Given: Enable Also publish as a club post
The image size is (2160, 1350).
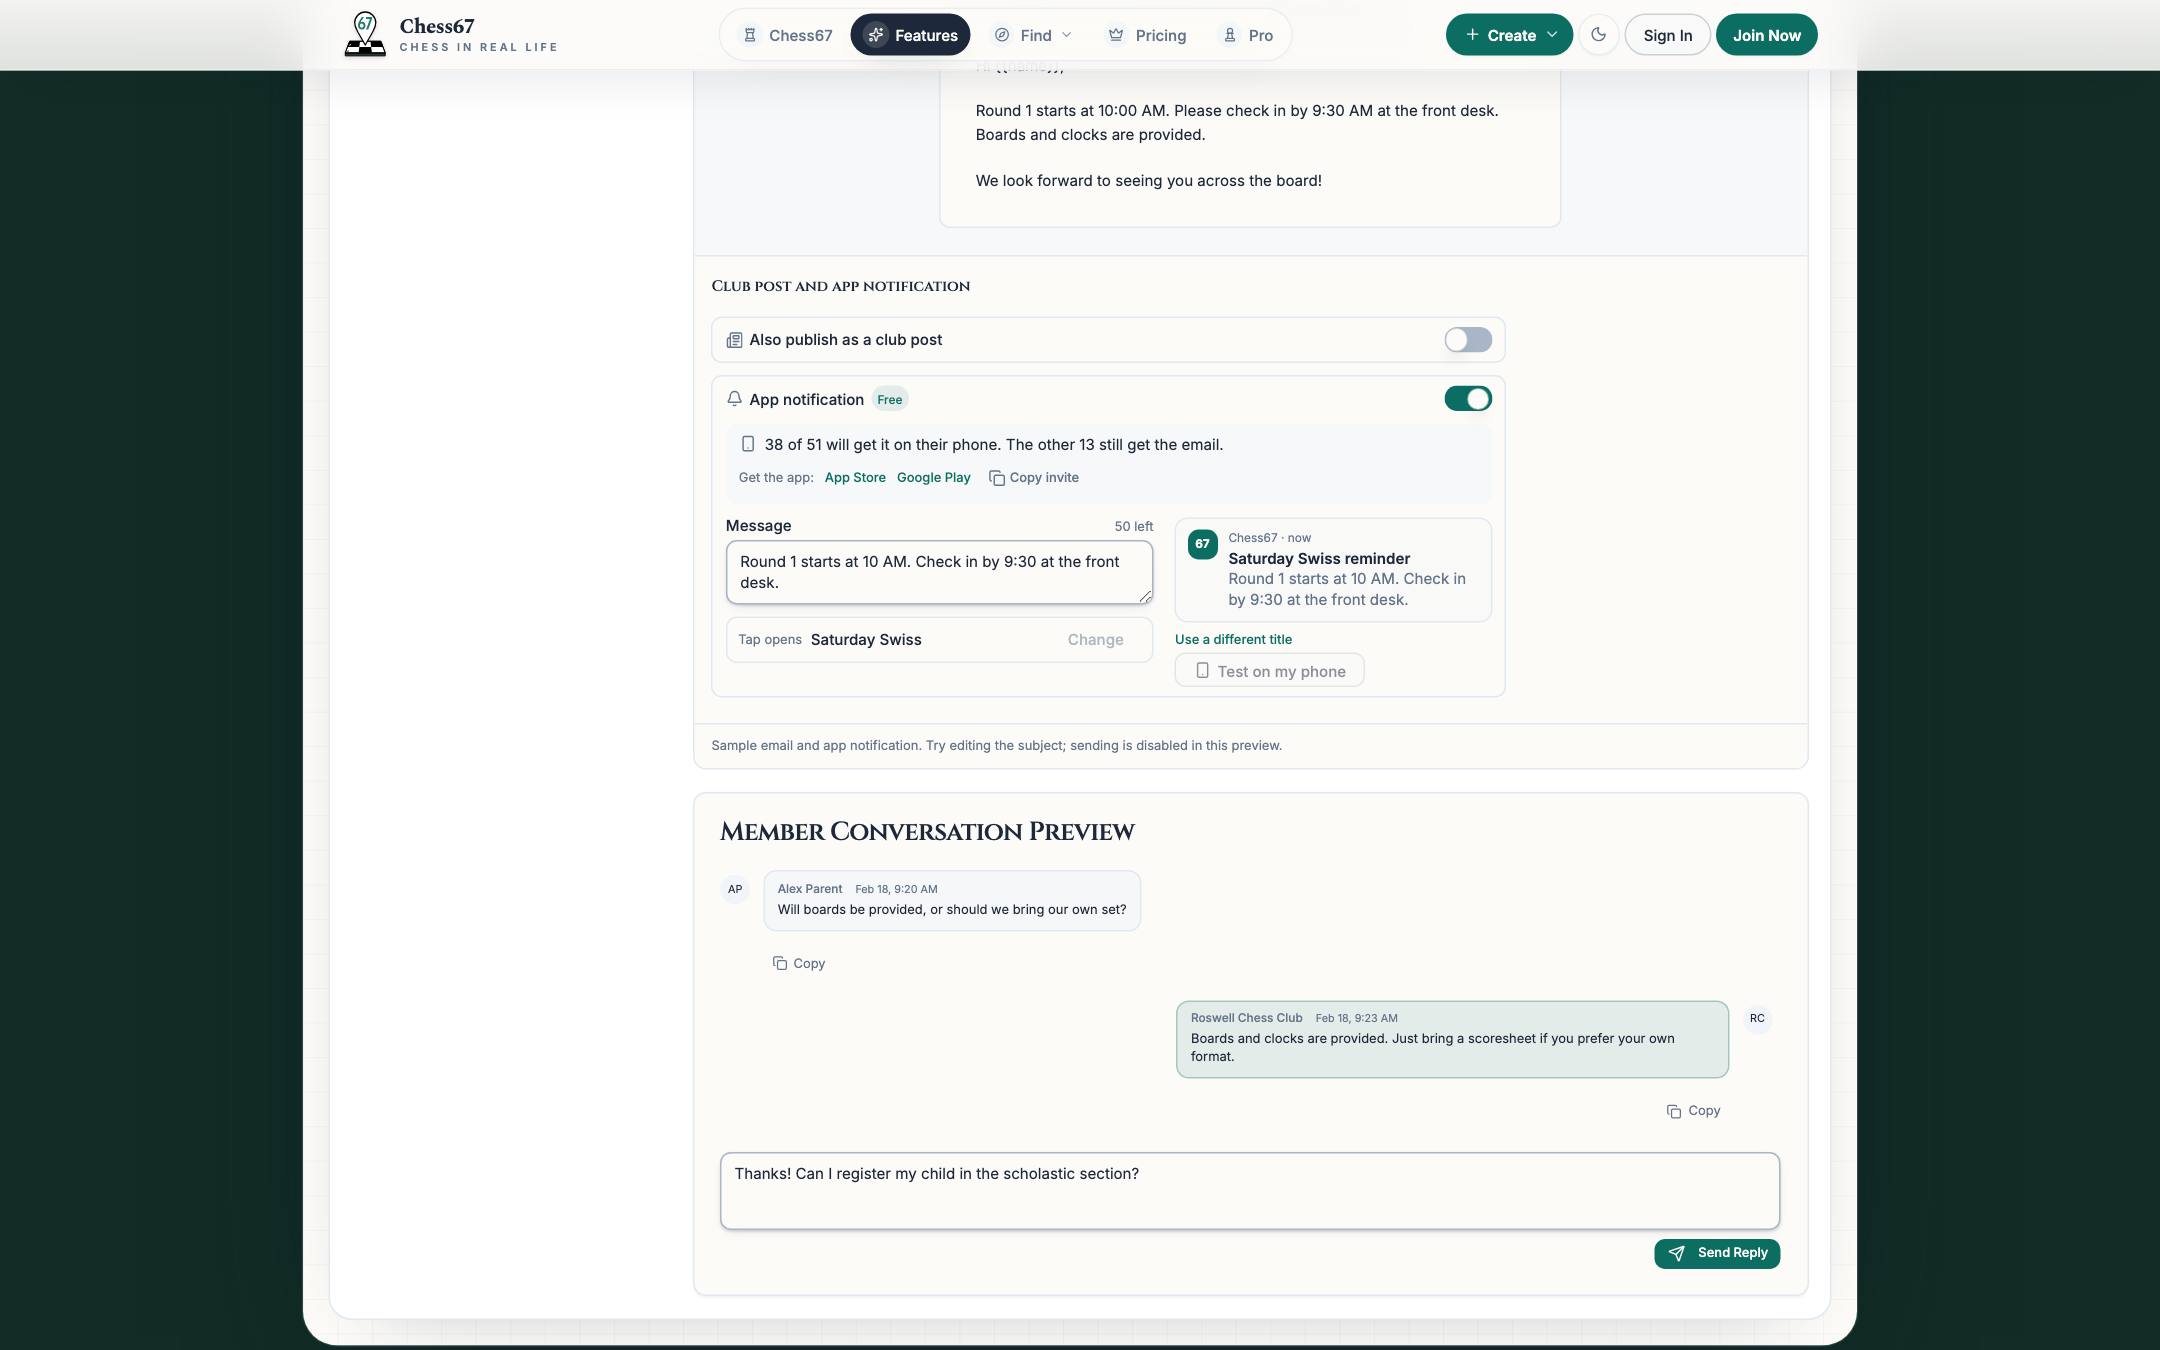Looking at the screenshot, I should (1468, 340).
